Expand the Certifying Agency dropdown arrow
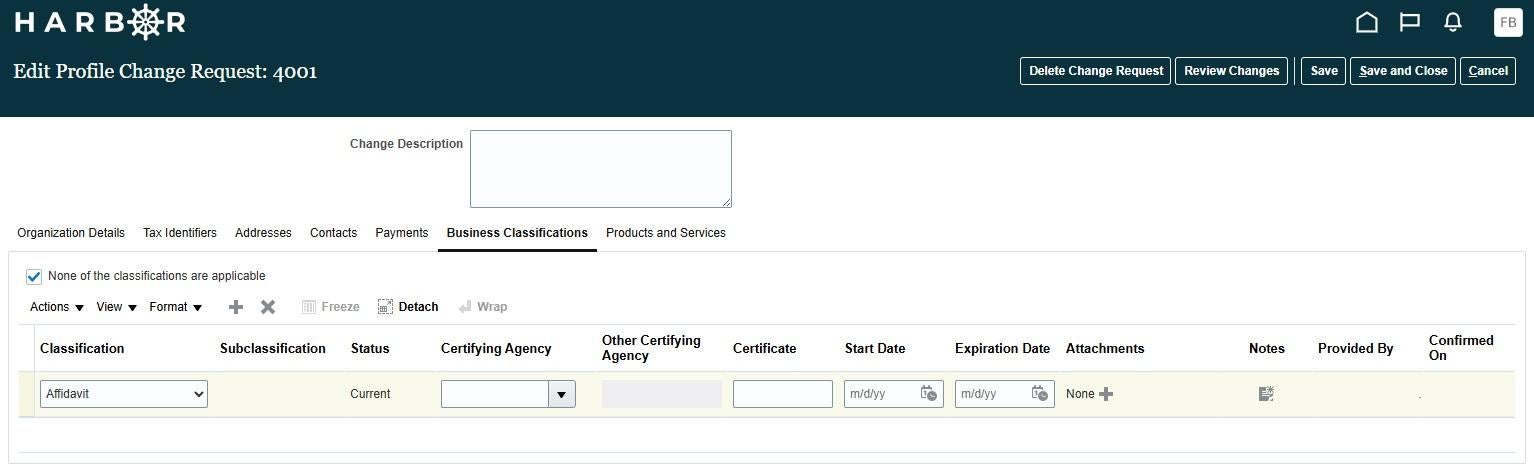The height and width of the screenshot is (471, 1534). (561, 394)
